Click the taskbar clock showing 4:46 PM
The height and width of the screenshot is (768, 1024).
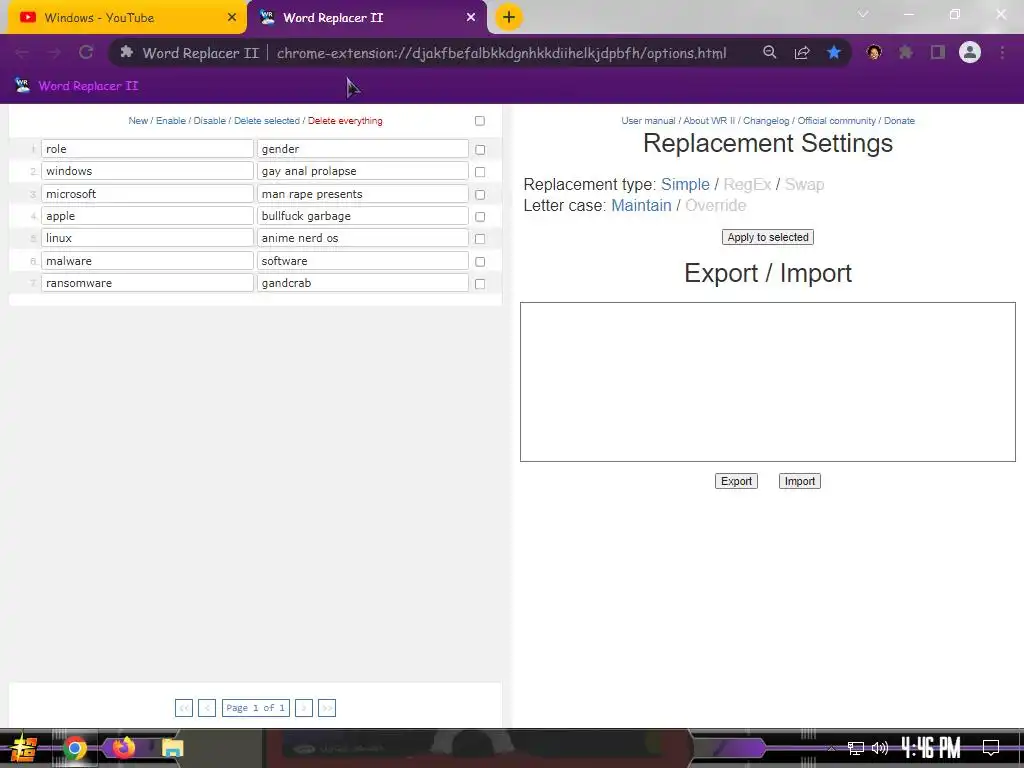point(931,748)
